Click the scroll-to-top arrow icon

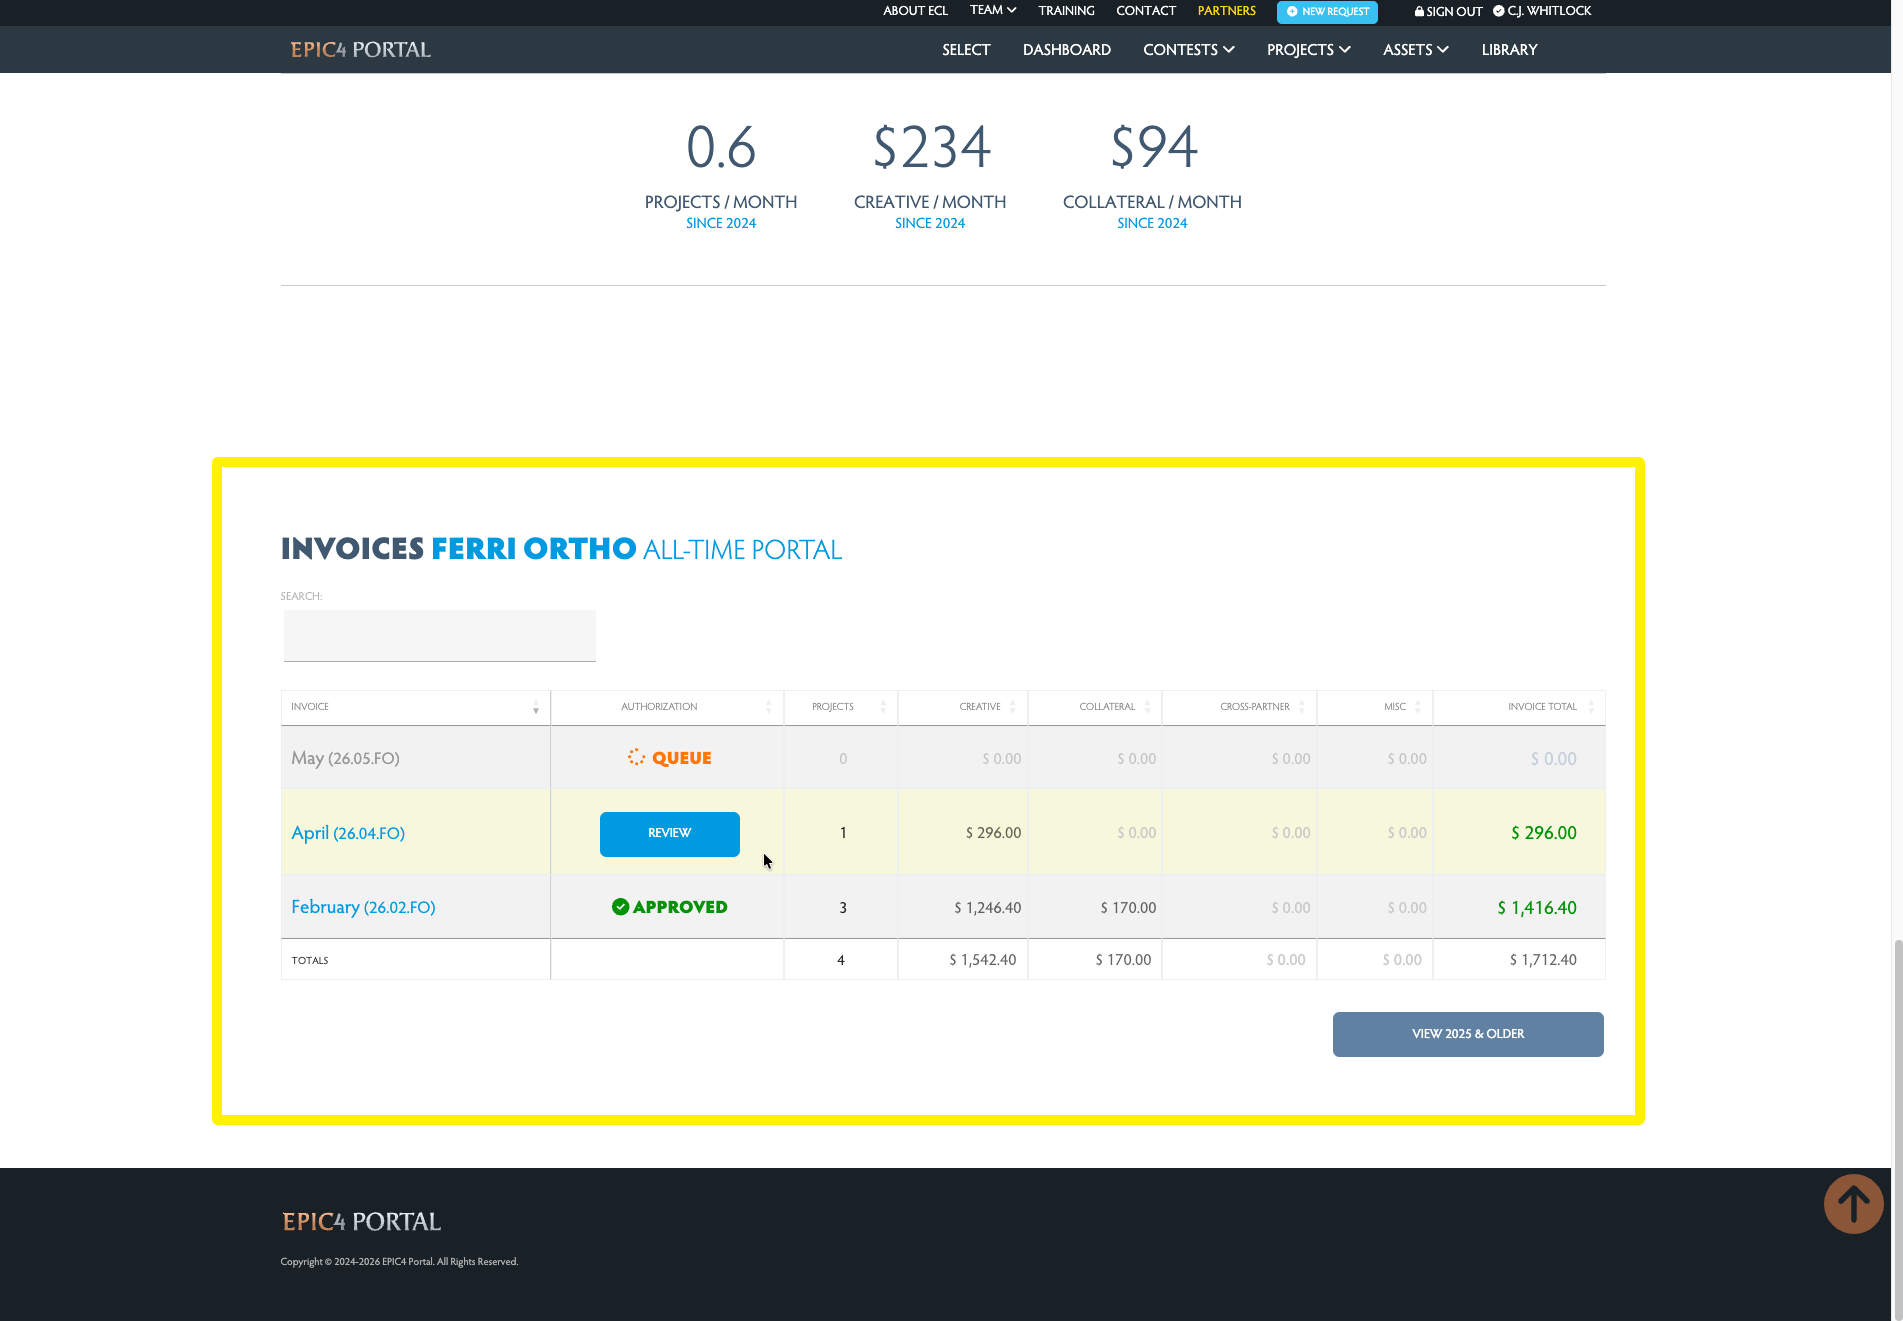tap(1853, 1204)
